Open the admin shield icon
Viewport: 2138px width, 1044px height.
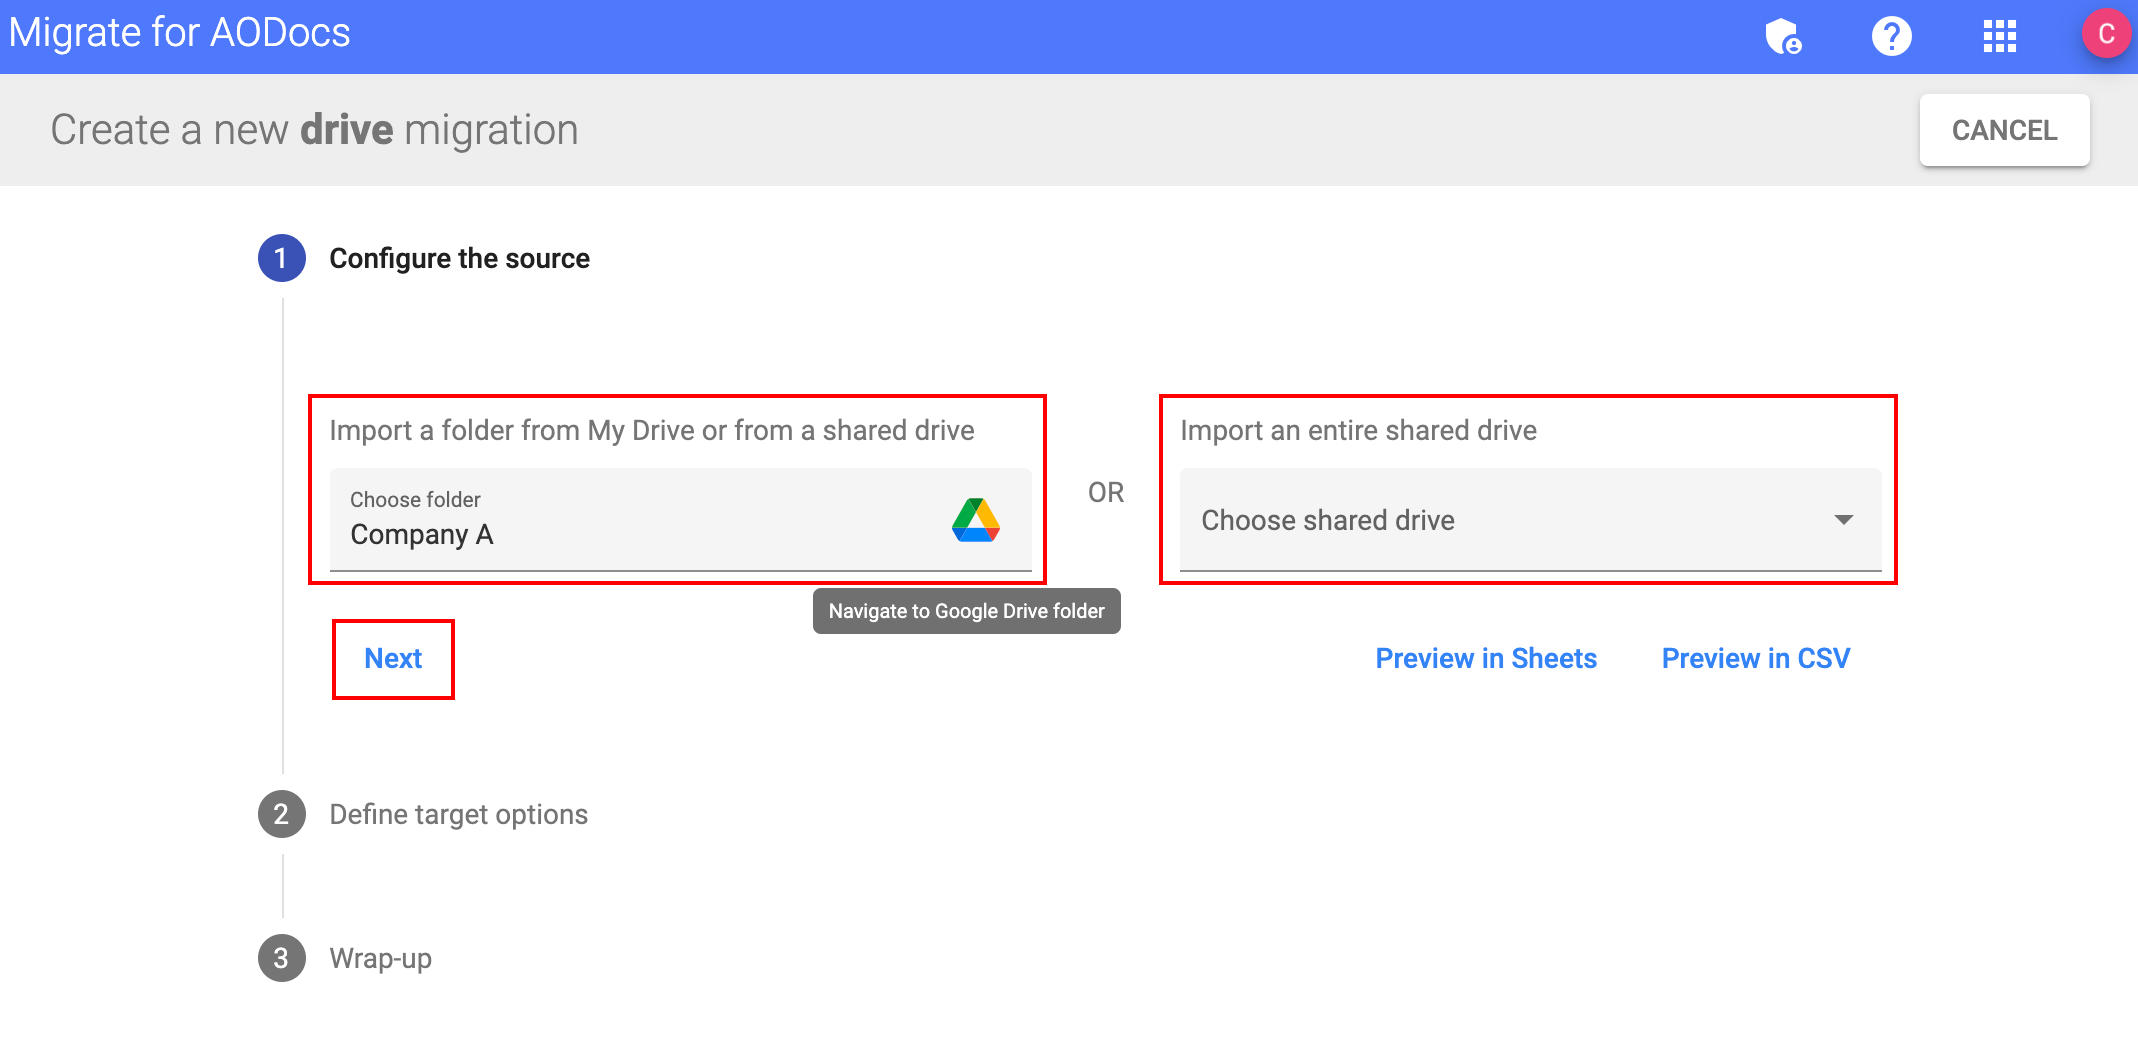(x=1784, y=36)
